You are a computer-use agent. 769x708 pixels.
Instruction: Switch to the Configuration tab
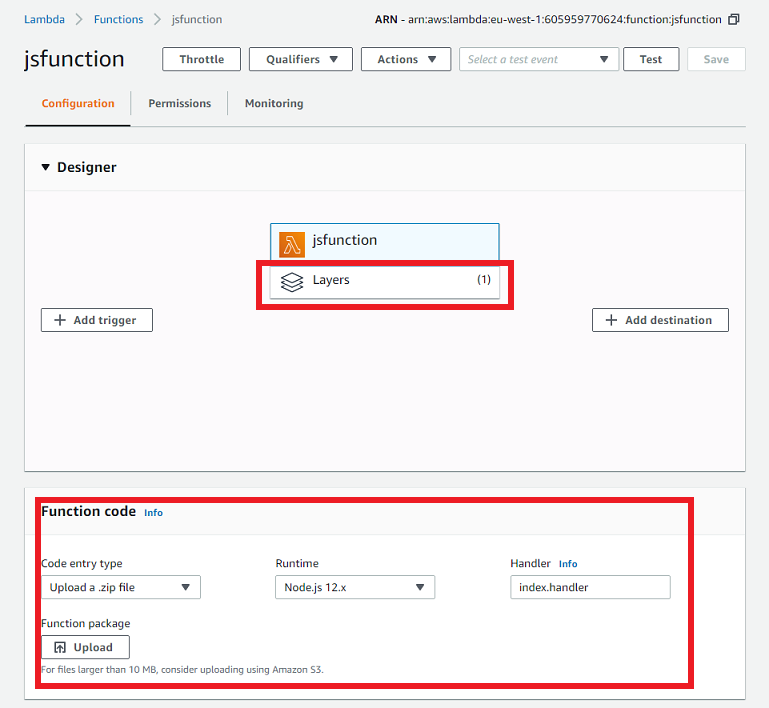(x=78, y=103)
